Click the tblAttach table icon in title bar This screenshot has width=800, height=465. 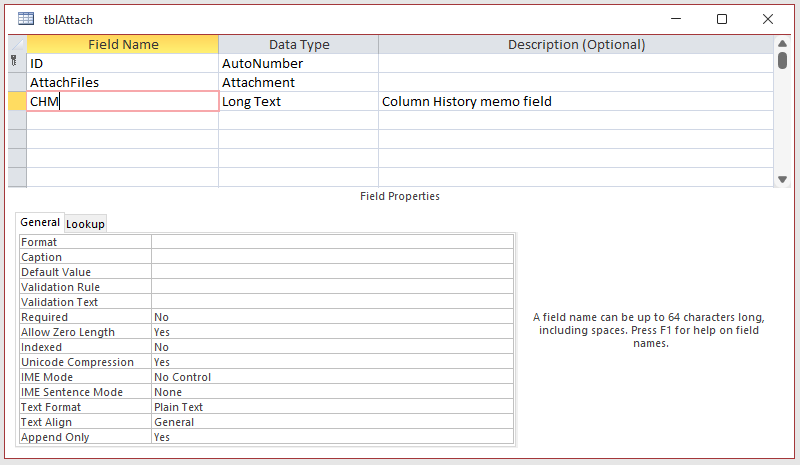[26, 19]
